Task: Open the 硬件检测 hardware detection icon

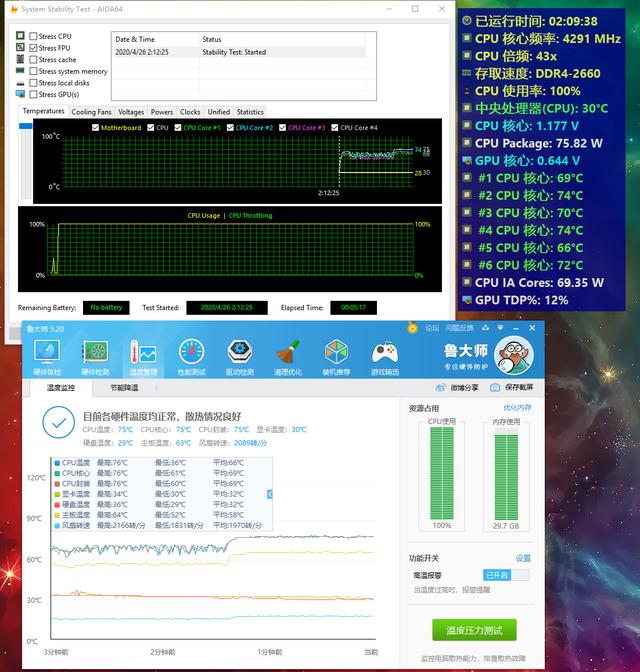Action: point(95,354)
